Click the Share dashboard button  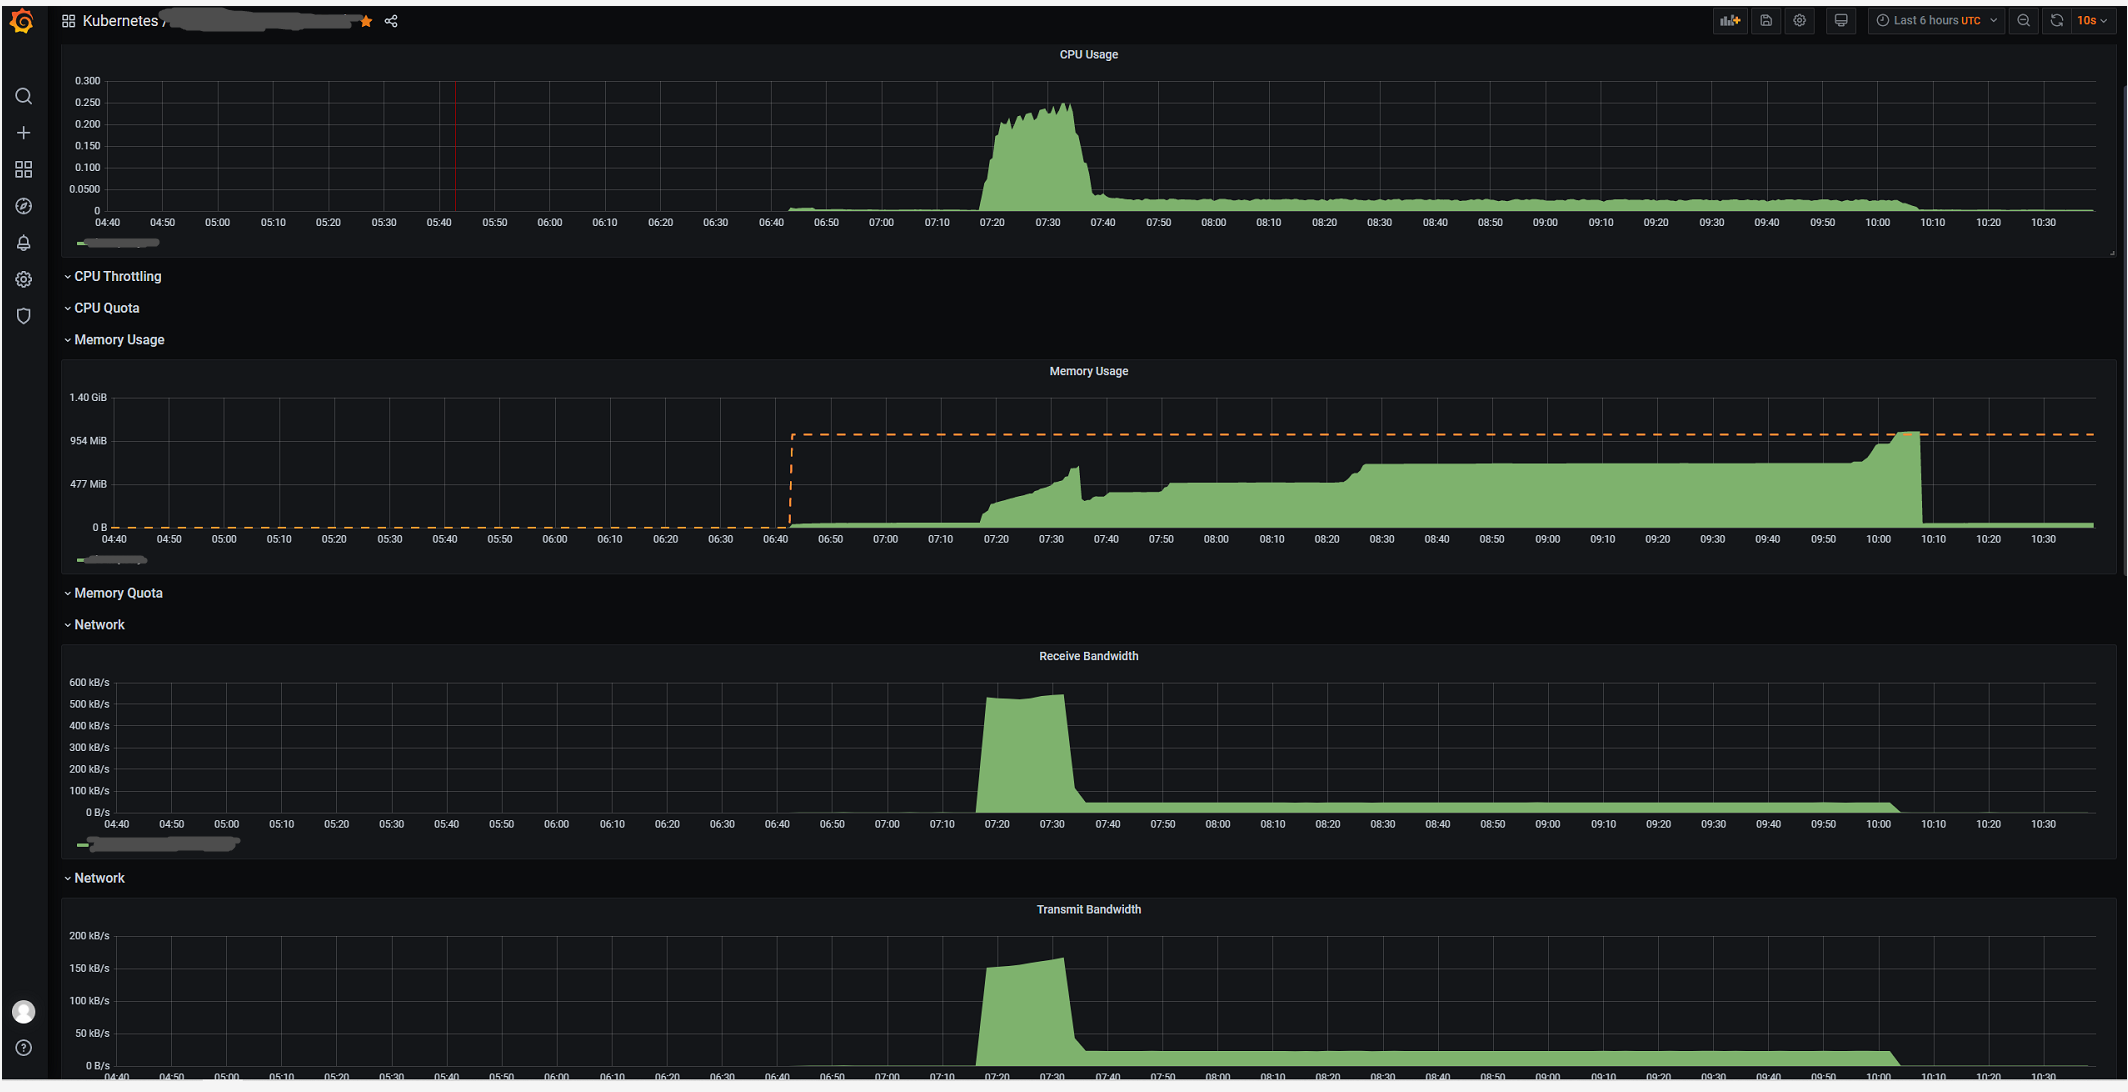tap(390, 20)
